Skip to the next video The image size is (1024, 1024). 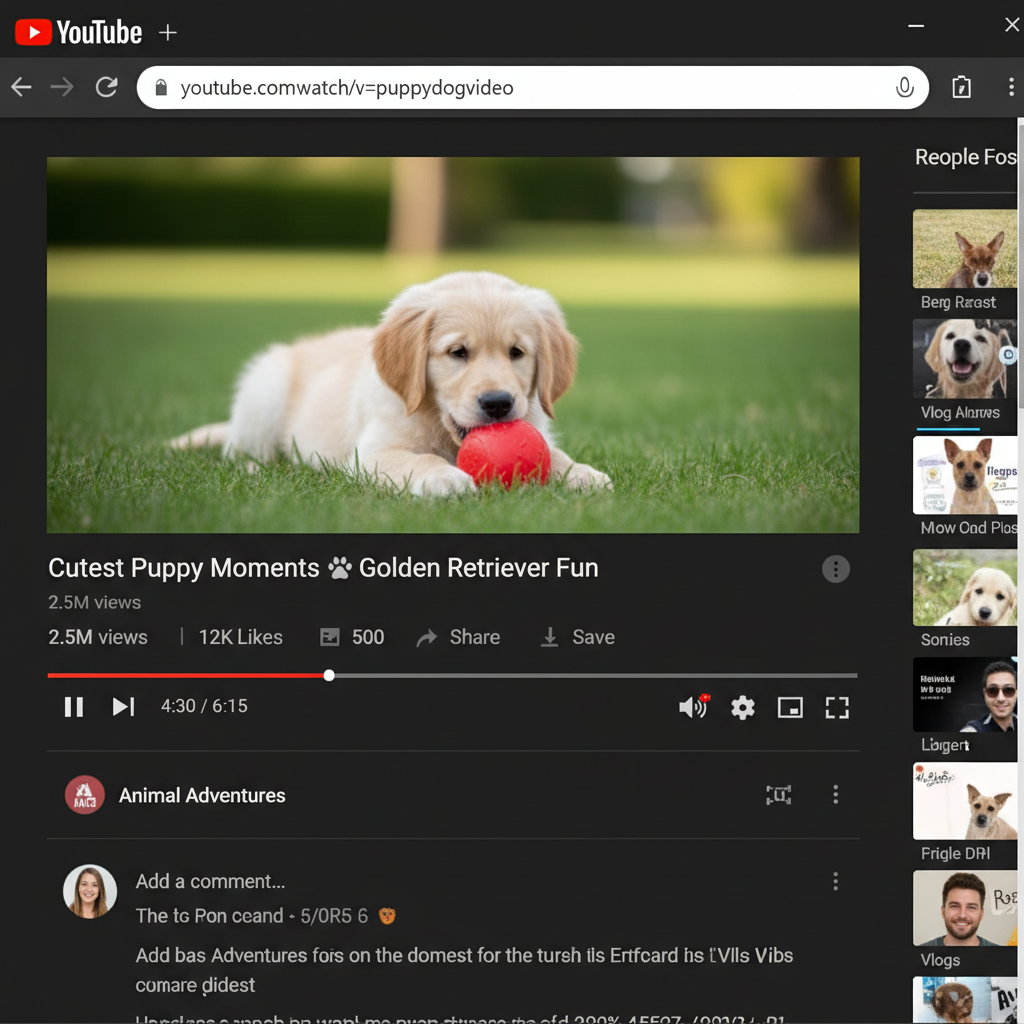tap(123, 707)
